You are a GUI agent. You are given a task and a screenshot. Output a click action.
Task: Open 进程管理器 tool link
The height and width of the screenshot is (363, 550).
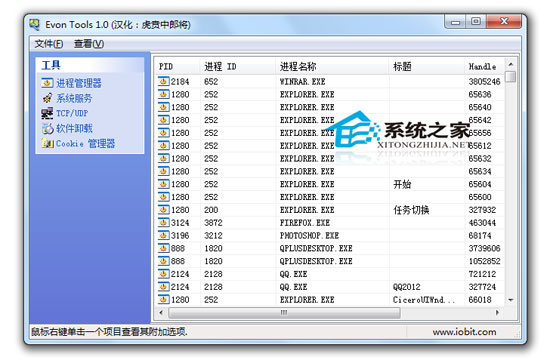(79, 83)
